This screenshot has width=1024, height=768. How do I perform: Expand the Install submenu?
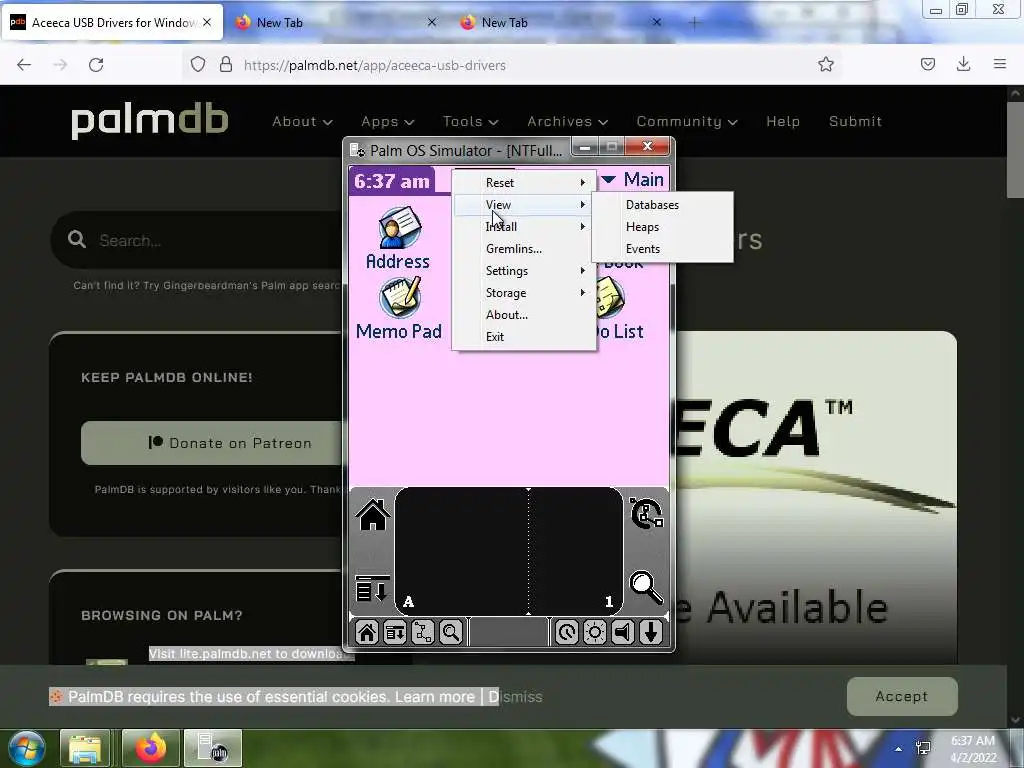point(524,227)
